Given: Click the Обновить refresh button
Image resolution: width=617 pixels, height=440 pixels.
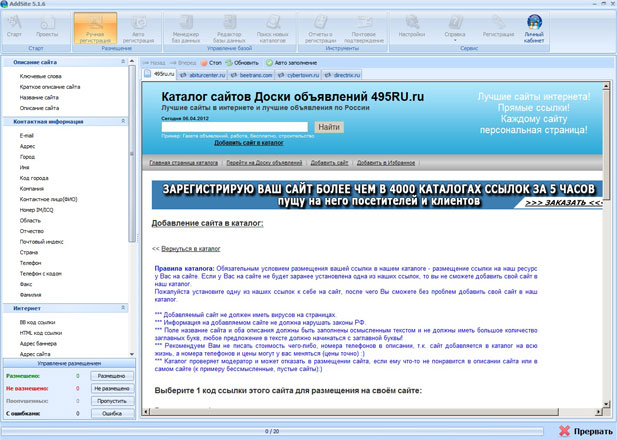Looking at the screenshot, I should point(242,63).
